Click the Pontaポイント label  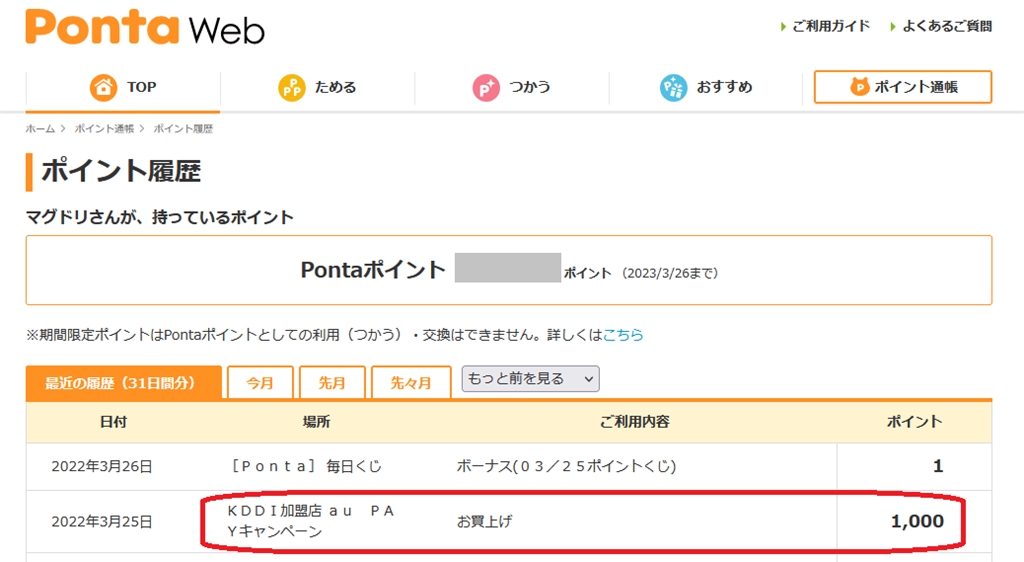(373, 270)
